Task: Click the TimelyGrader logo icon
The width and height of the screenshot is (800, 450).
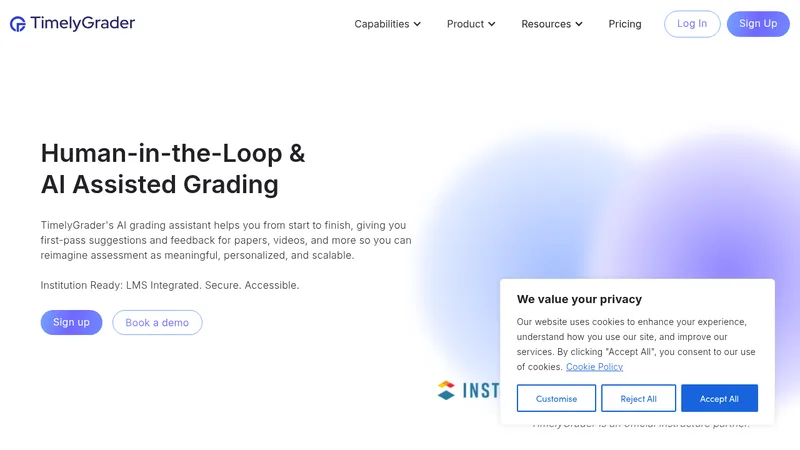Action: click(18, 24)
